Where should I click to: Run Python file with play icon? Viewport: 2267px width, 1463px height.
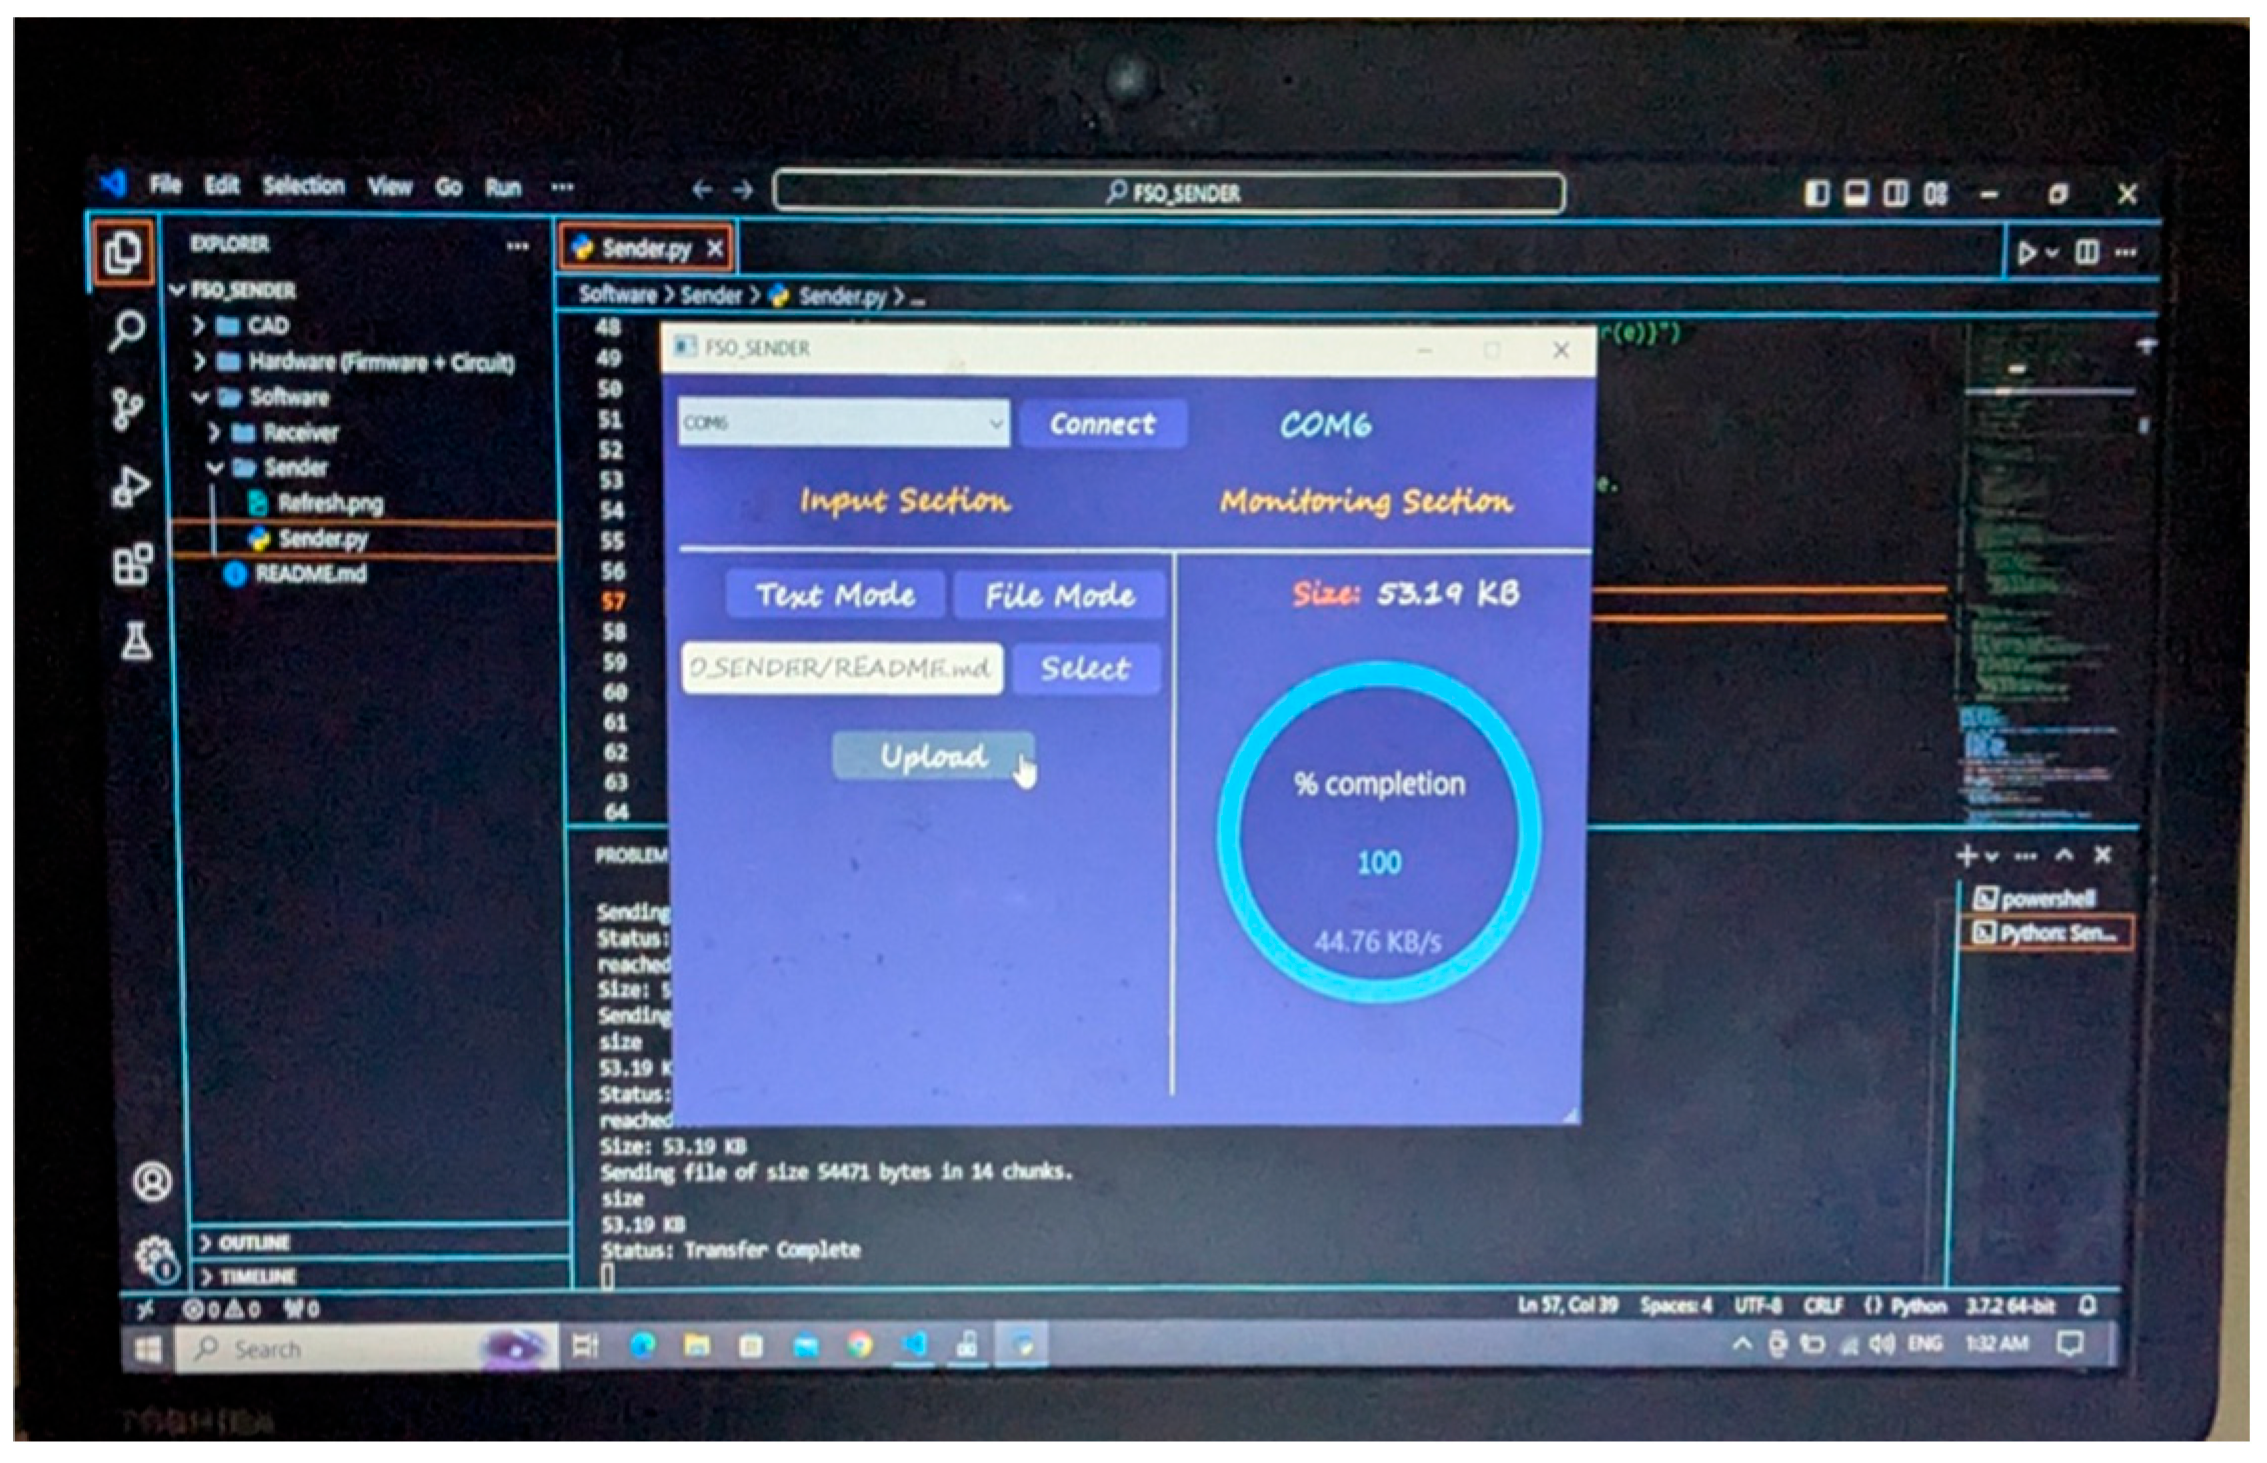coord(2027,253)
